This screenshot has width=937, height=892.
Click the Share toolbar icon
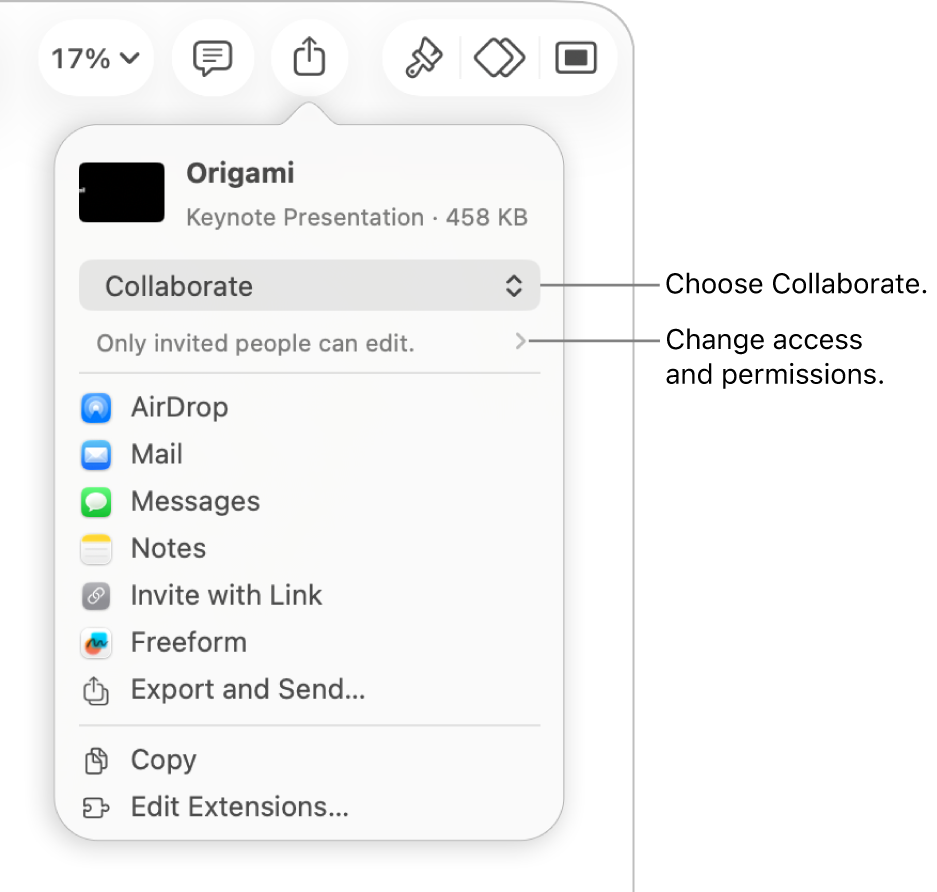point(309,57)
